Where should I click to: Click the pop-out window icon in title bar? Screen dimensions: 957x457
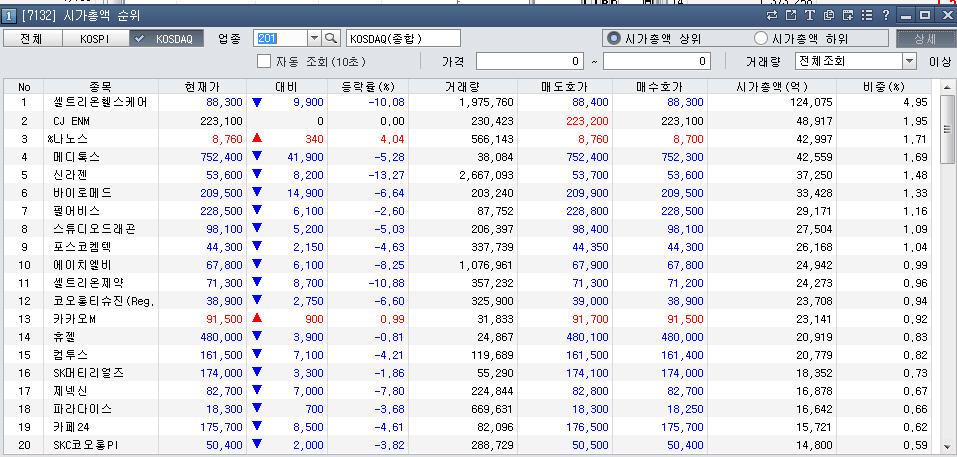790,15
